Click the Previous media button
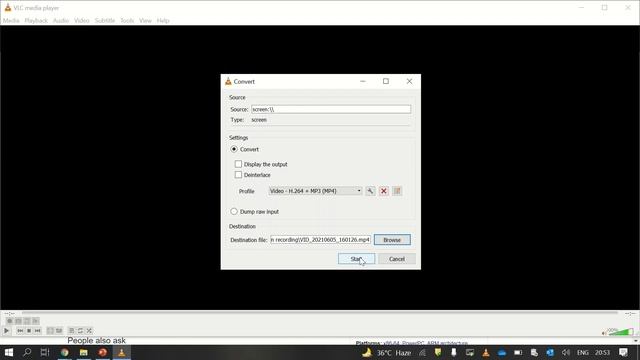The image size is (640, 360). point(20,331)
